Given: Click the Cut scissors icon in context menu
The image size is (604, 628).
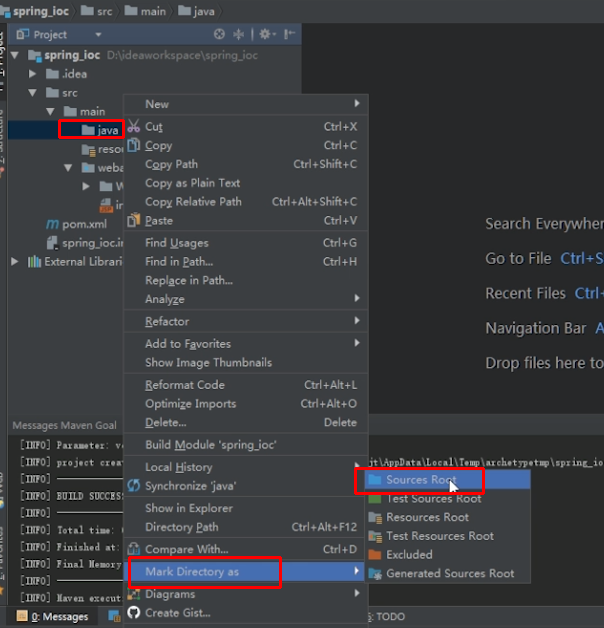Looking at the screenshot, I should pyautogui.click(x=134, y=126).
